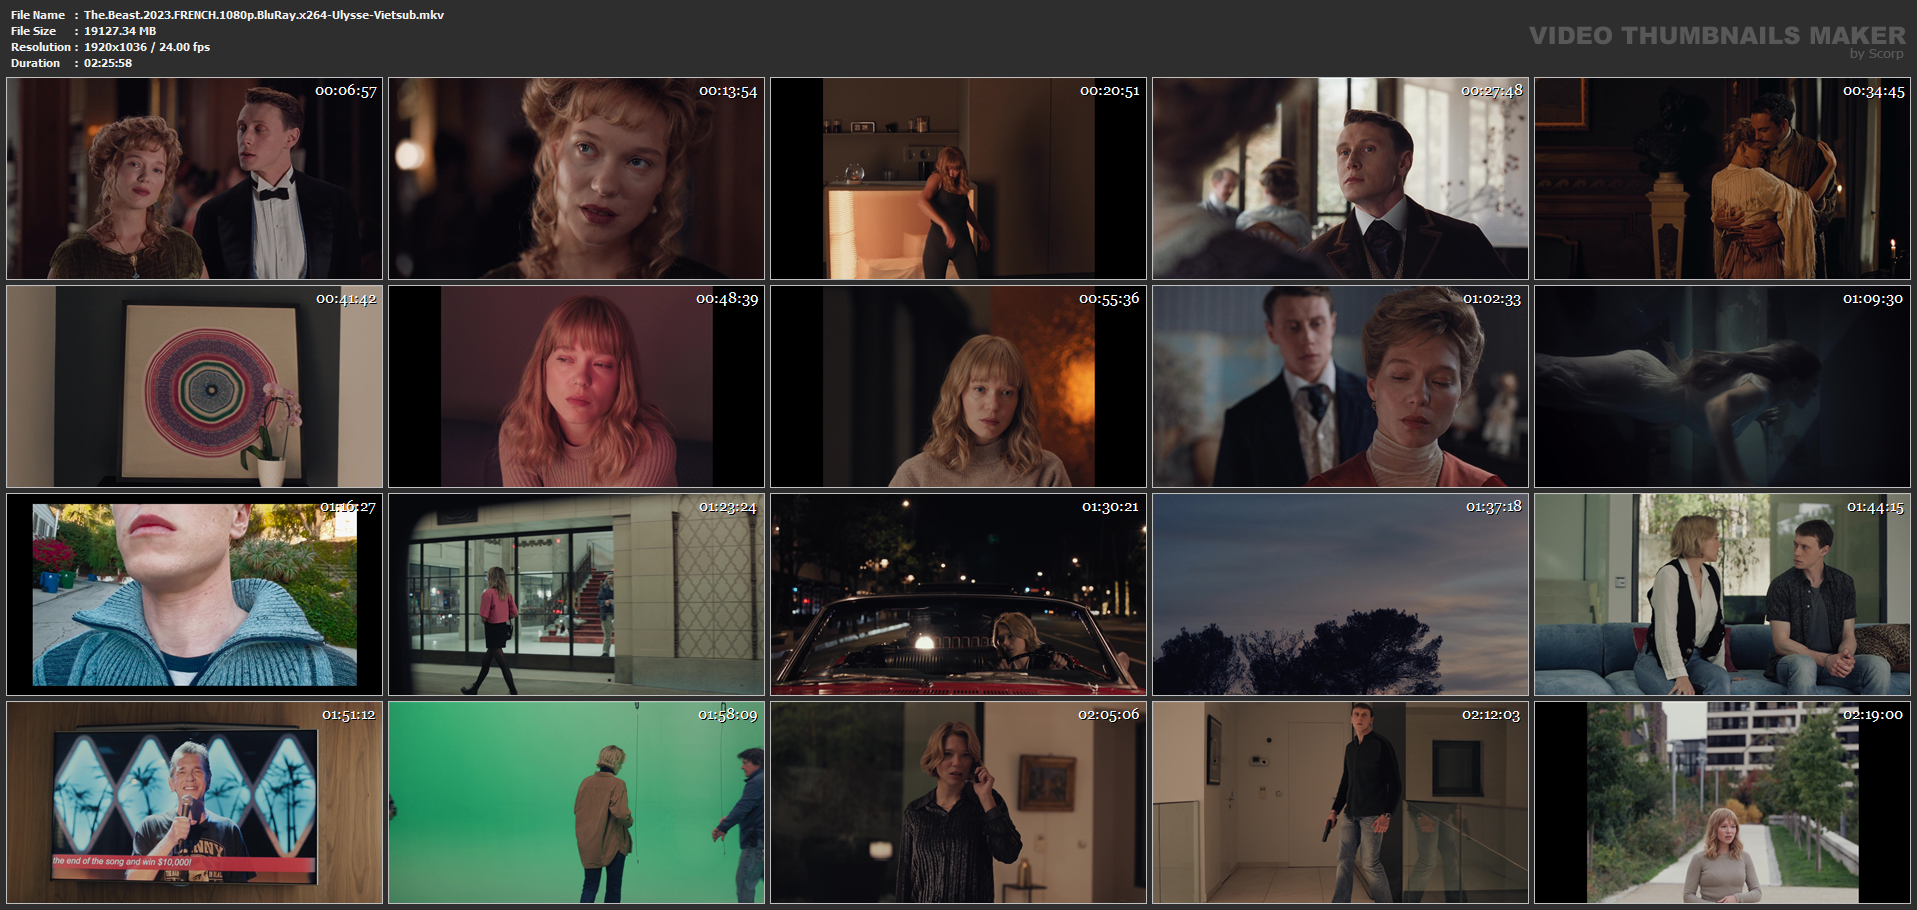Viewport: 1917px width, 910px height.
Task: Select the thumbnail stamped 00:55:36
Action: click(x=958, y=386)
